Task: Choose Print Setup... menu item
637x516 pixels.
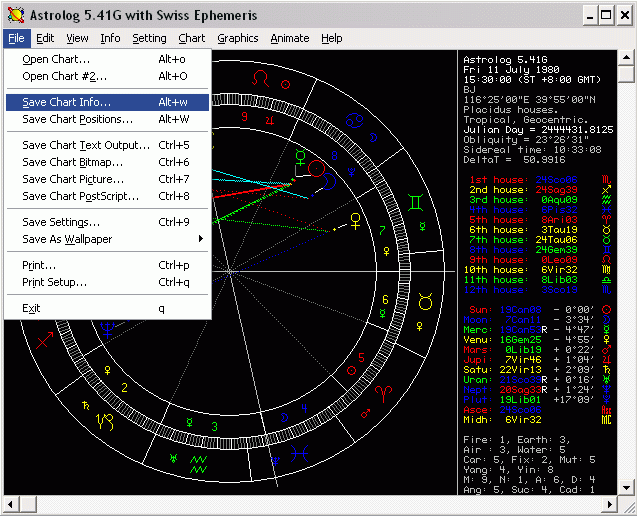Action: (x=108, y=282)
